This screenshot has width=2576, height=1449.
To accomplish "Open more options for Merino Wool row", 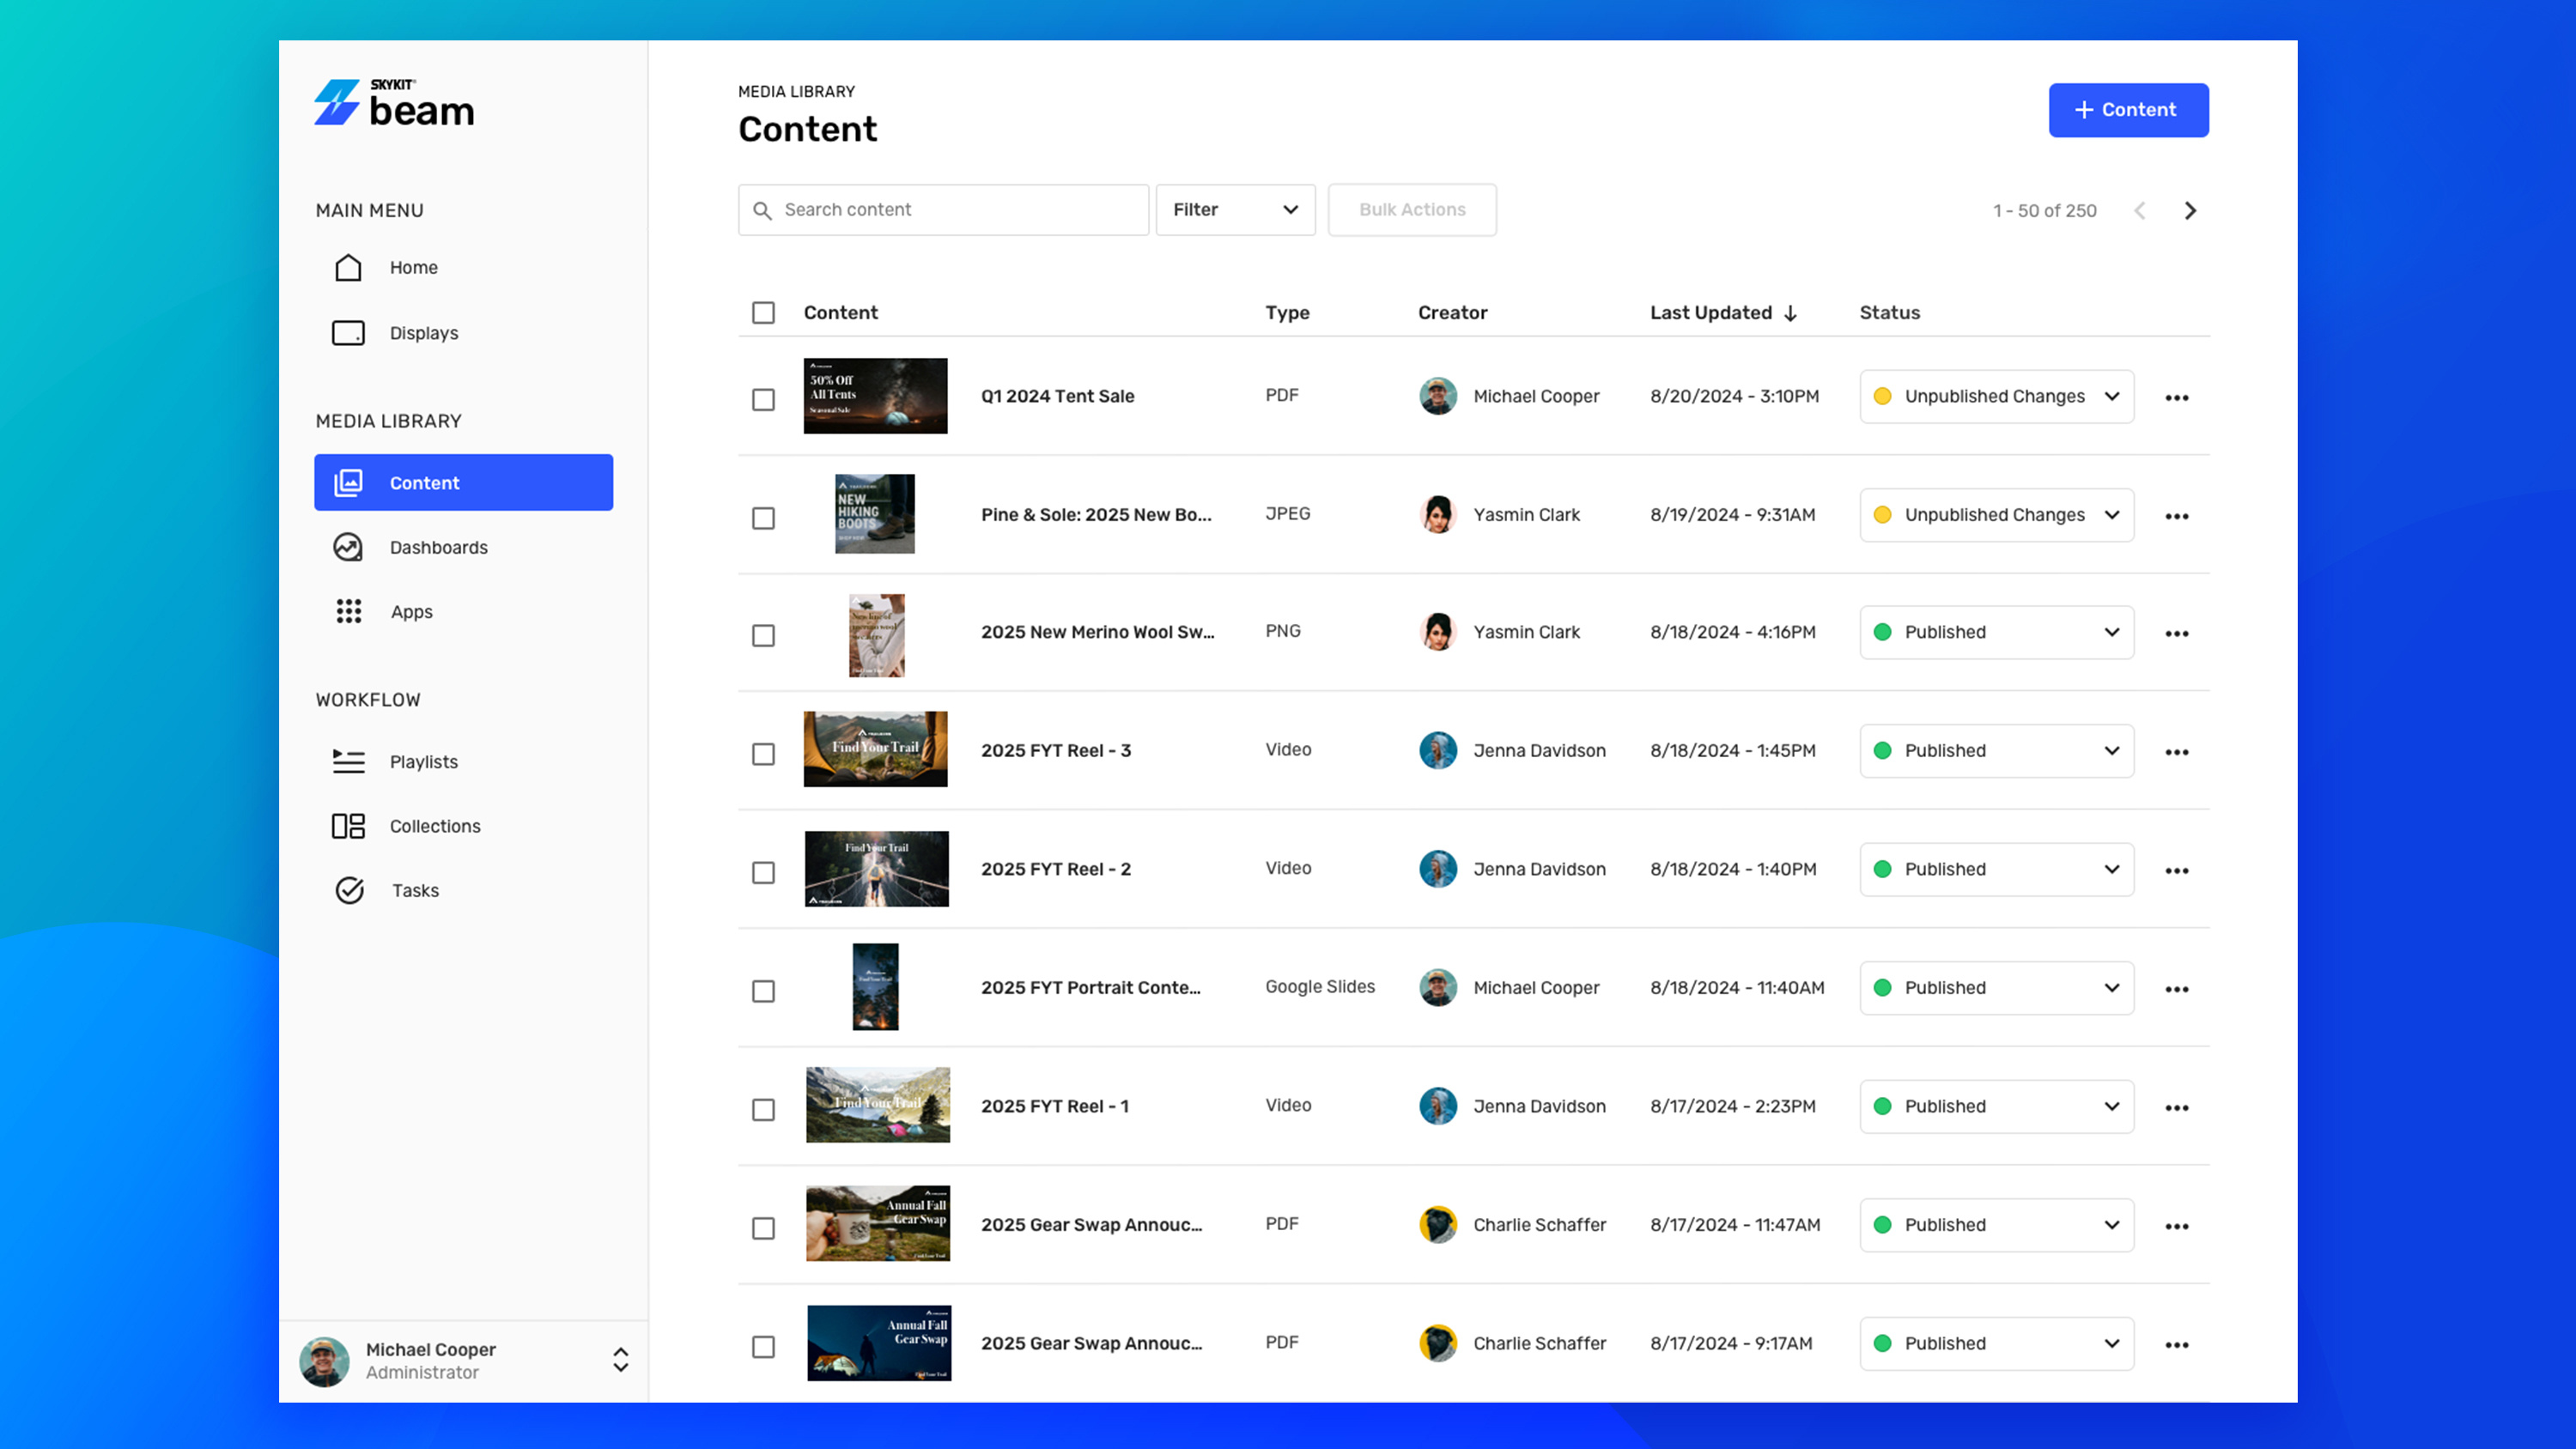I will point(2177,634).
